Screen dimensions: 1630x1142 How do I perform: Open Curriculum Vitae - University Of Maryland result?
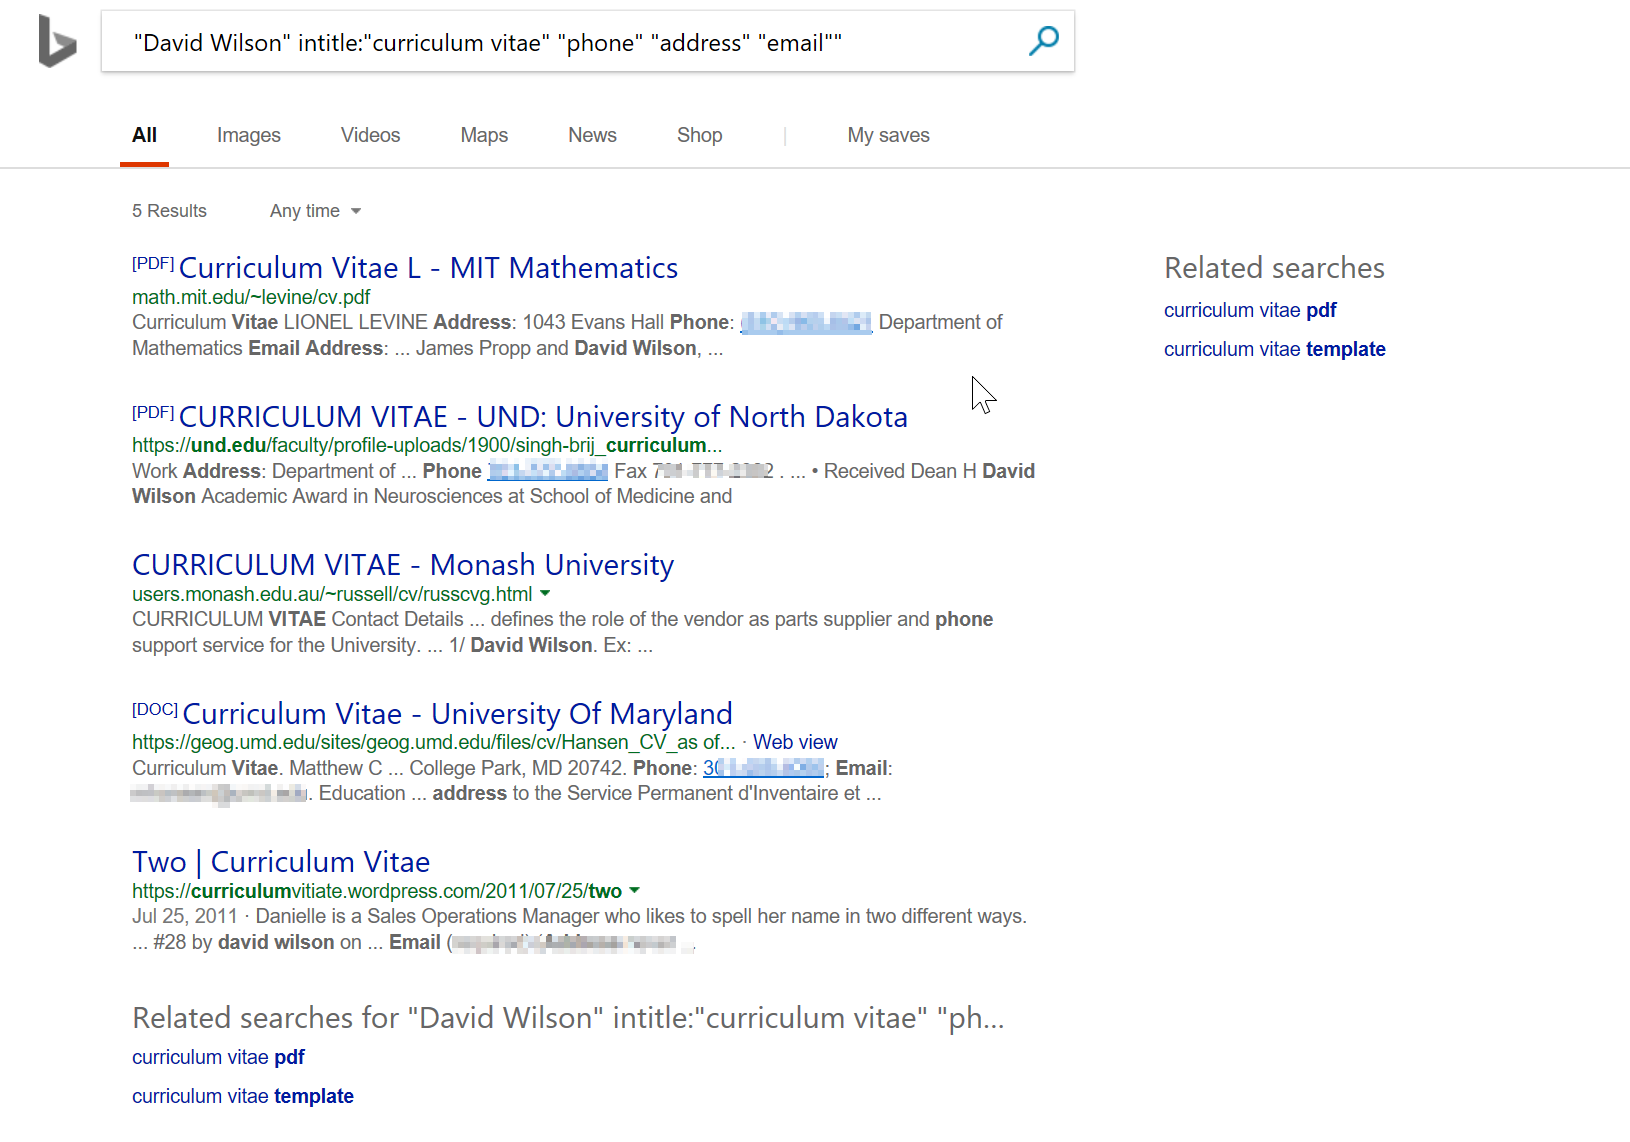click(457, 714)
